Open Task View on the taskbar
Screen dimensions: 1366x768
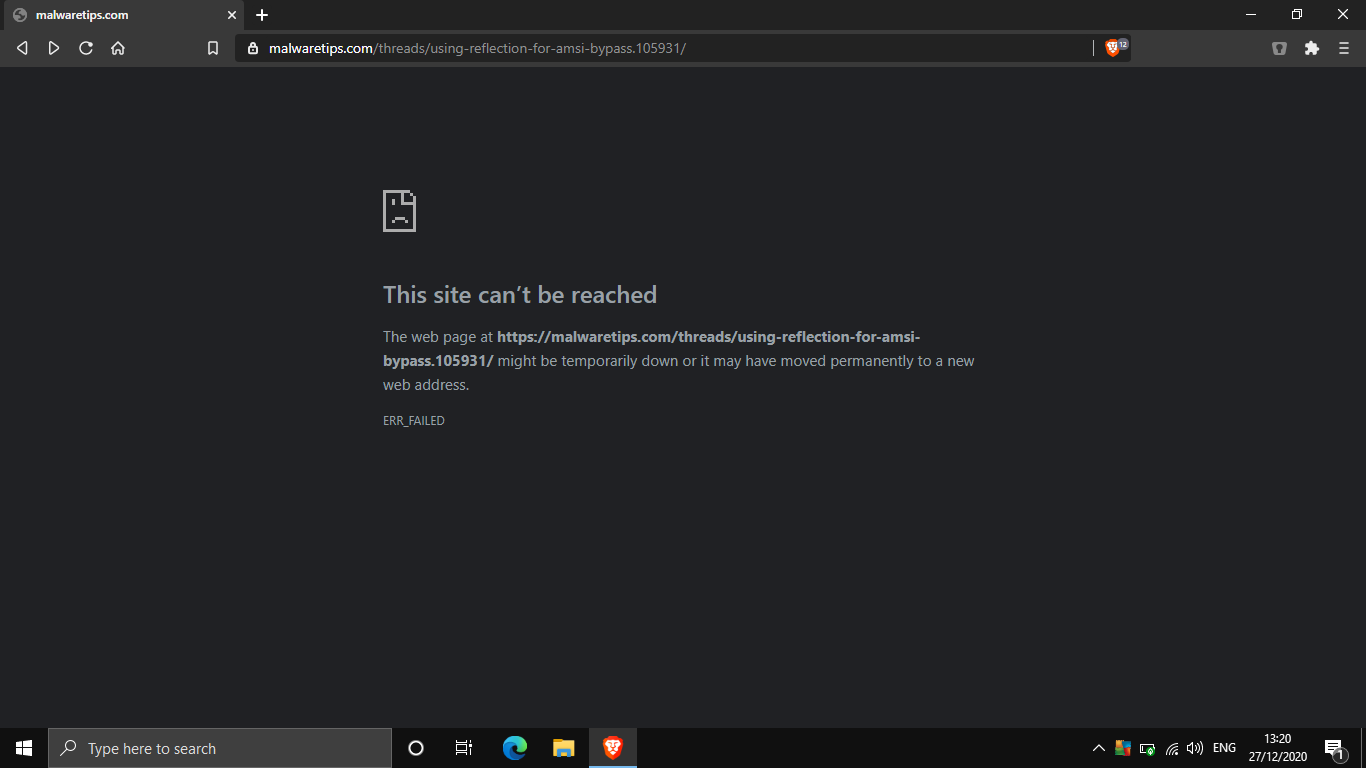point(464,748)
